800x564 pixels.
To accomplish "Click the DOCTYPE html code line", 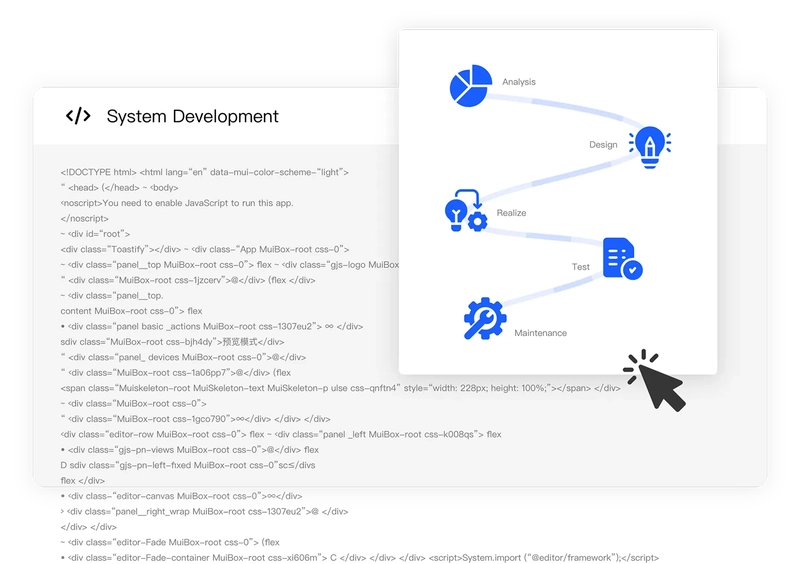I will point(204,172).
